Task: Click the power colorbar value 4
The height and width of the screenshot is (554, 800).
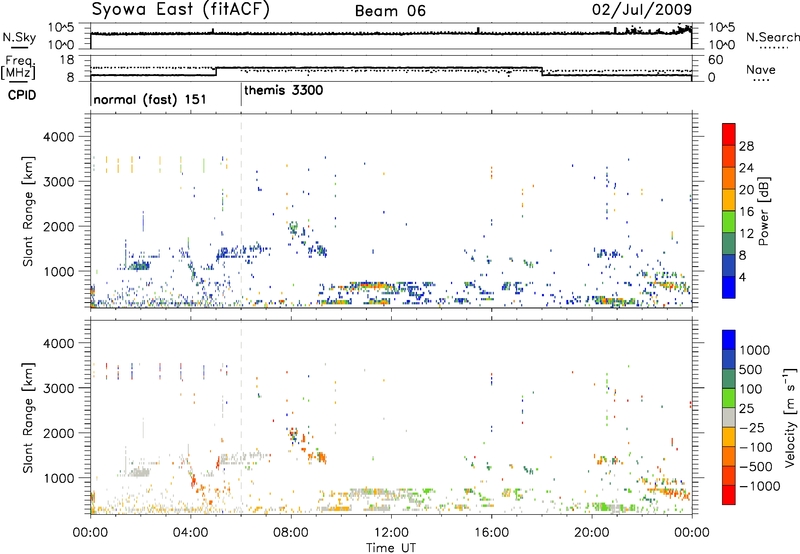Action: click(743, 277)
